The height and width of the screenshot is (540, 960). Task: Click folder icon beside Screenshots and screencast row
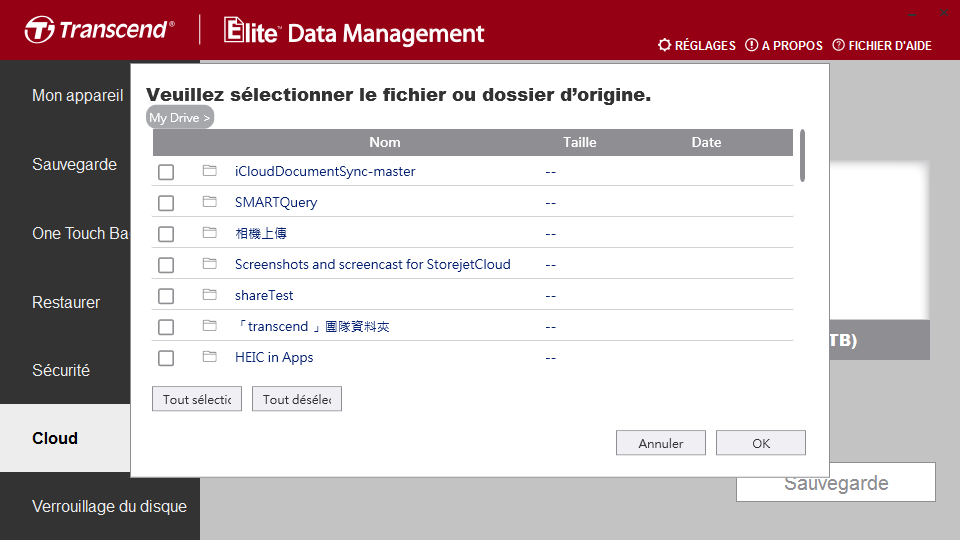click(x=209, y=264)
